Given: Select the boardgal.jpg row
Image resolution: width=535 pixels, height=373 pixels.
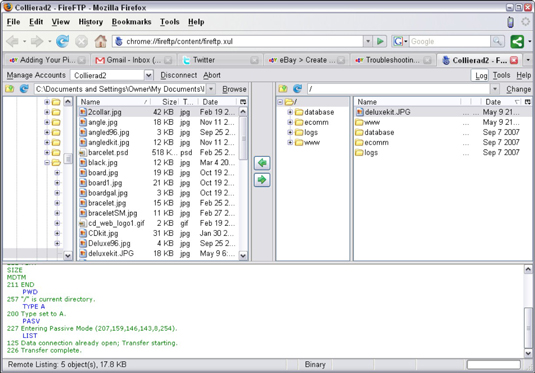Looking at the screenshot, I should (158, 193).
